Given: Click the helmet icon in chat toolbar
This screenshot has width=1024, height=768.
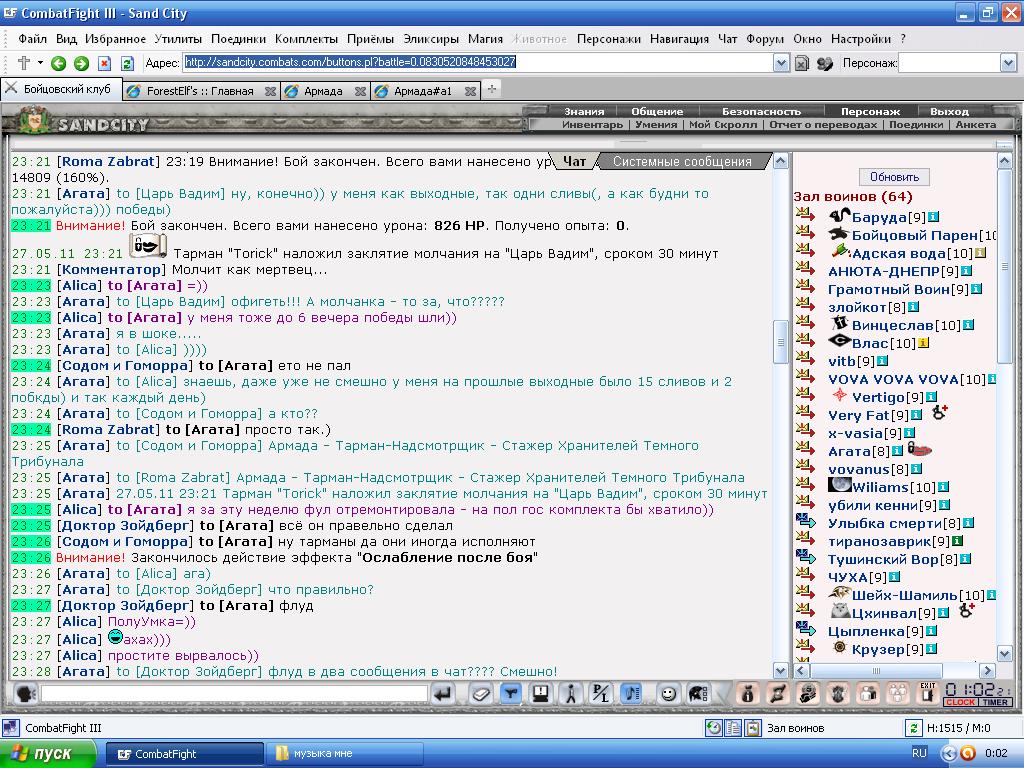Looking at the screenshot, I should click(698, 694).
